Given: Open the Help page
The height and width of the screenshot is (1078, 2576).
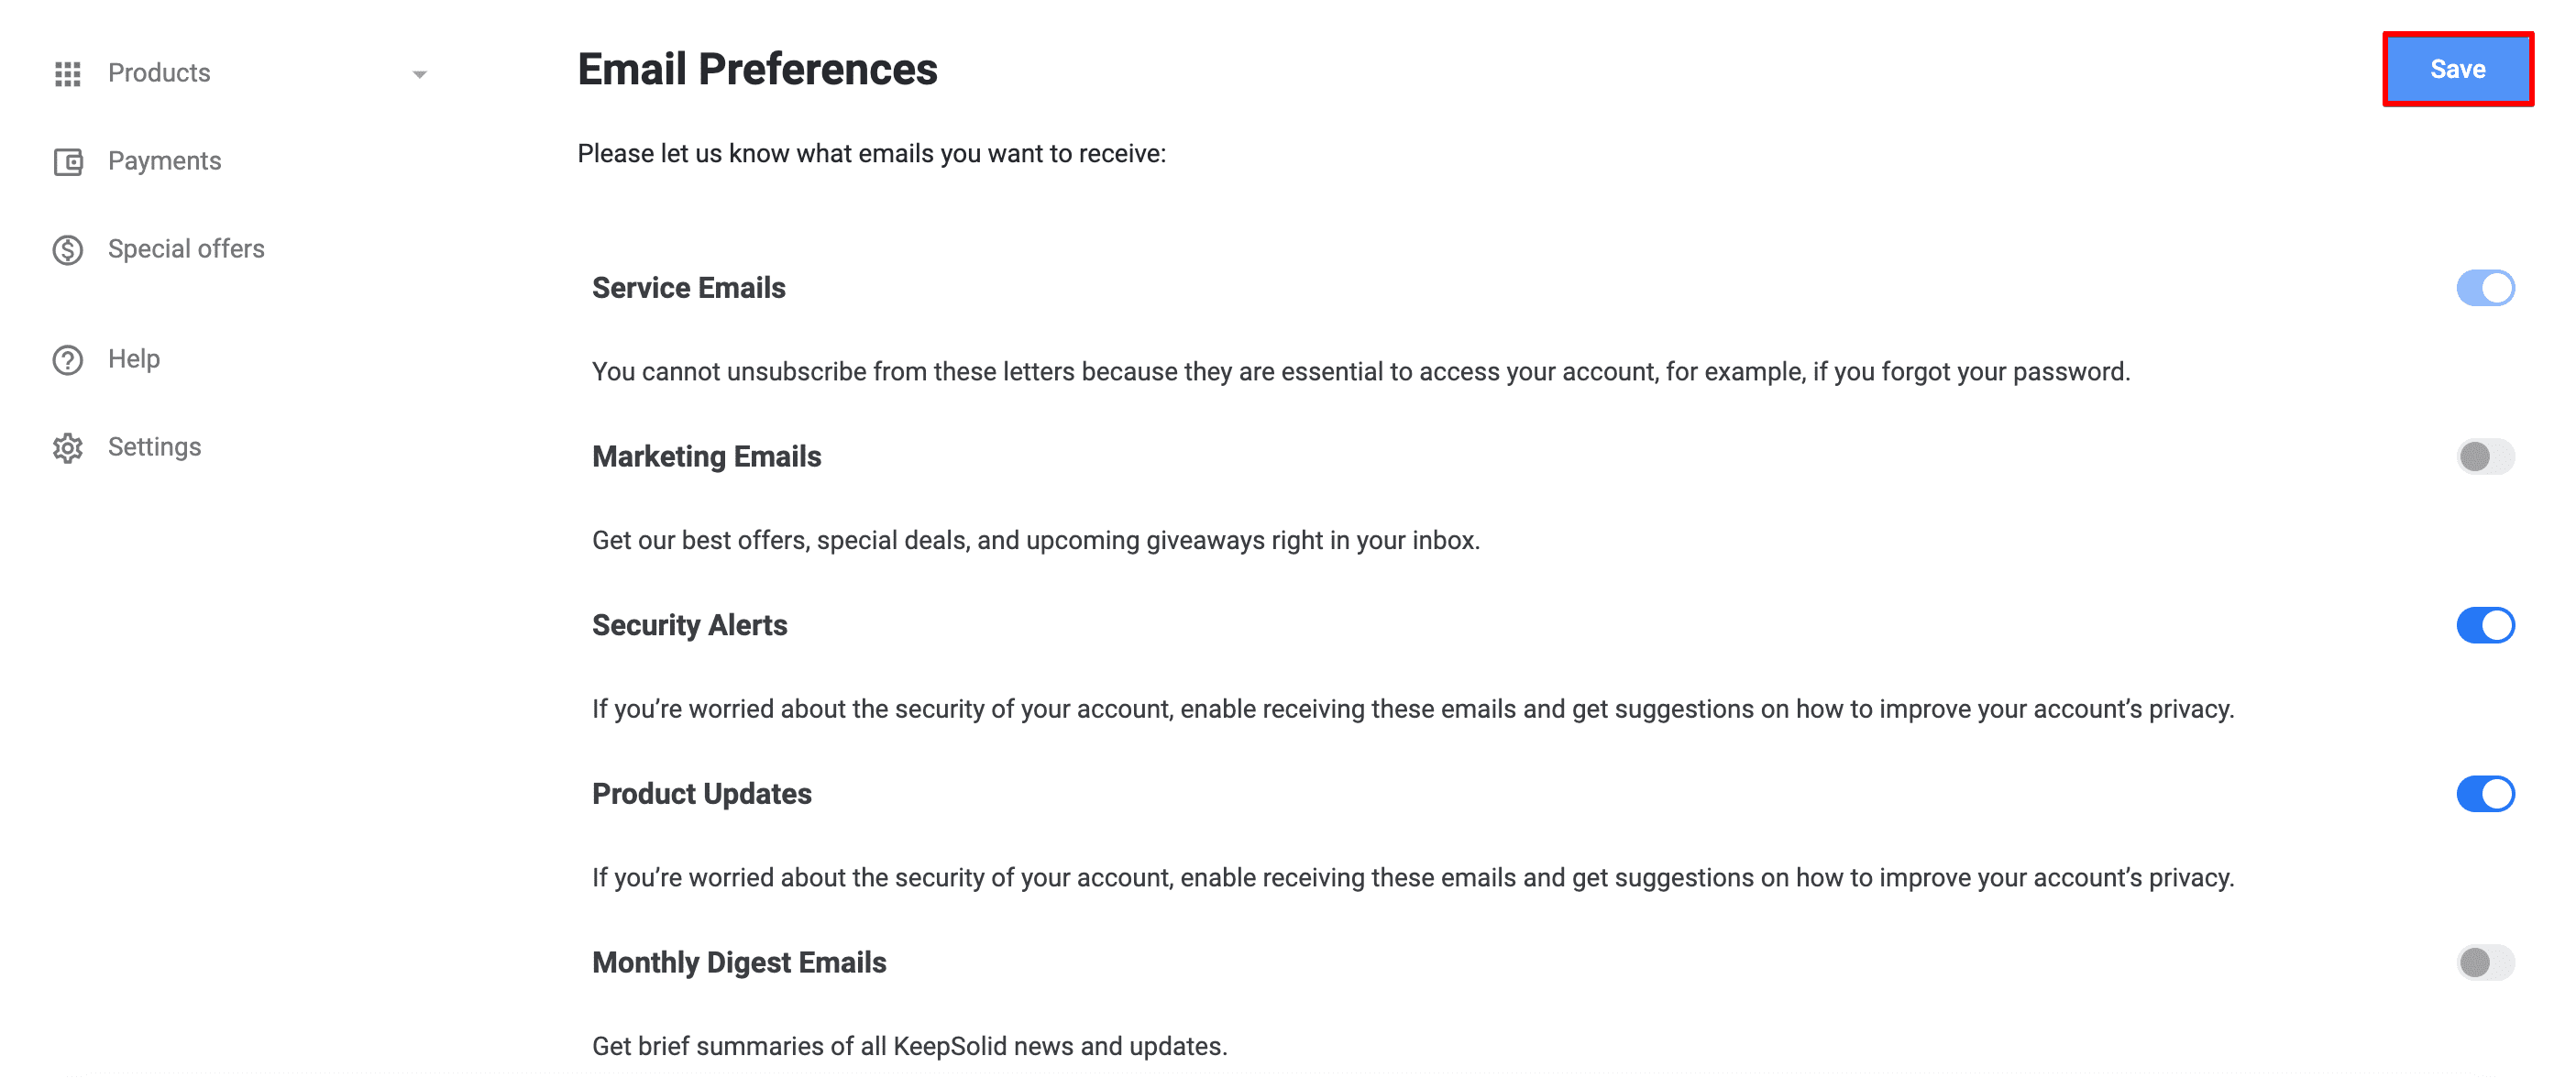Looking at the screenshot, I should click(134, 359).
